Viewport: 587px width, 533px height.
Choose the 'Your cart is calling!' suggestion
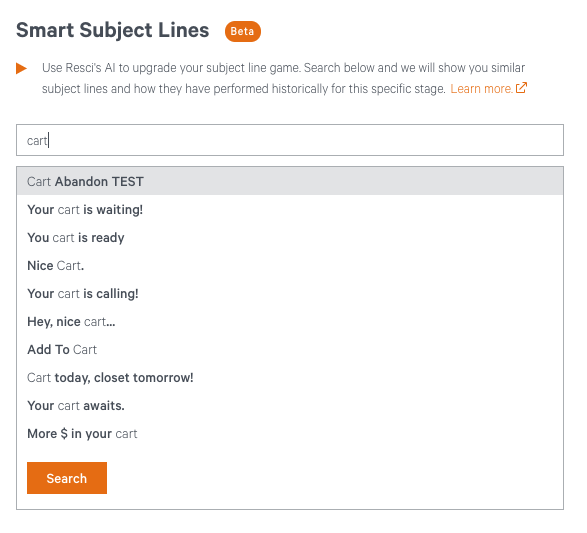(x=290, y=294)
